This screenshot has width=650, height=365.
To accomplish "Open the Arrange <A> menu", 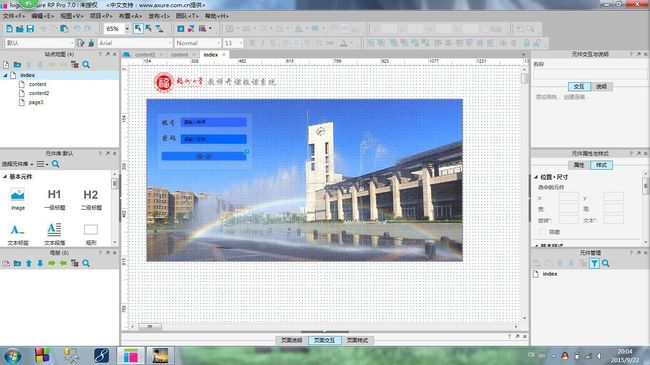I will click(x=130, y=16).
